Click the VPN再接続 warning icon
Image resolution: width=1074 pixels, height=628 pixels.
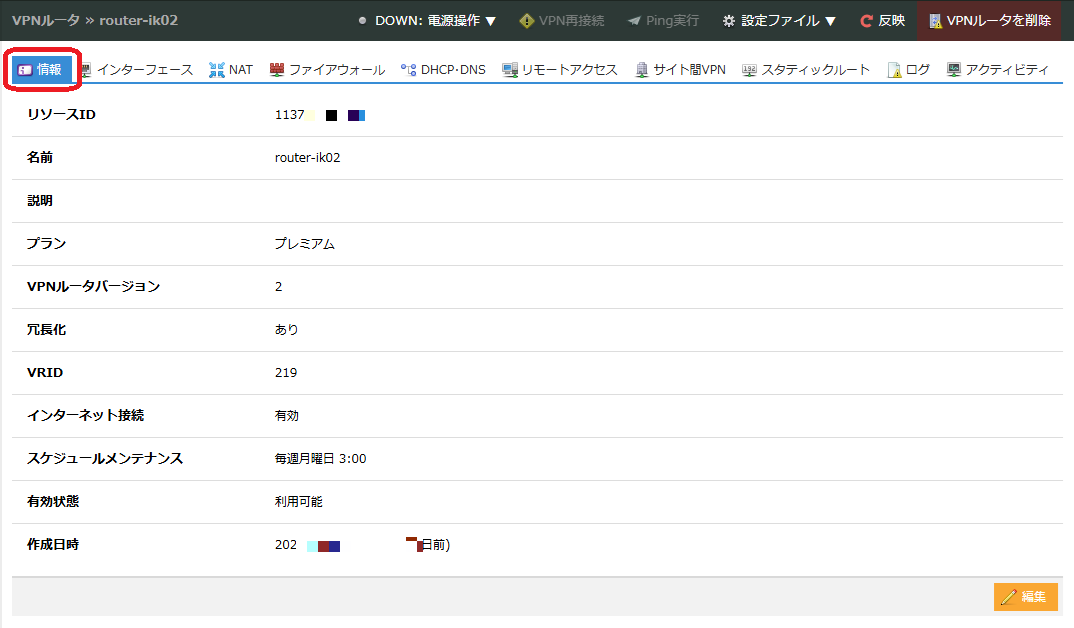[527, 21]
